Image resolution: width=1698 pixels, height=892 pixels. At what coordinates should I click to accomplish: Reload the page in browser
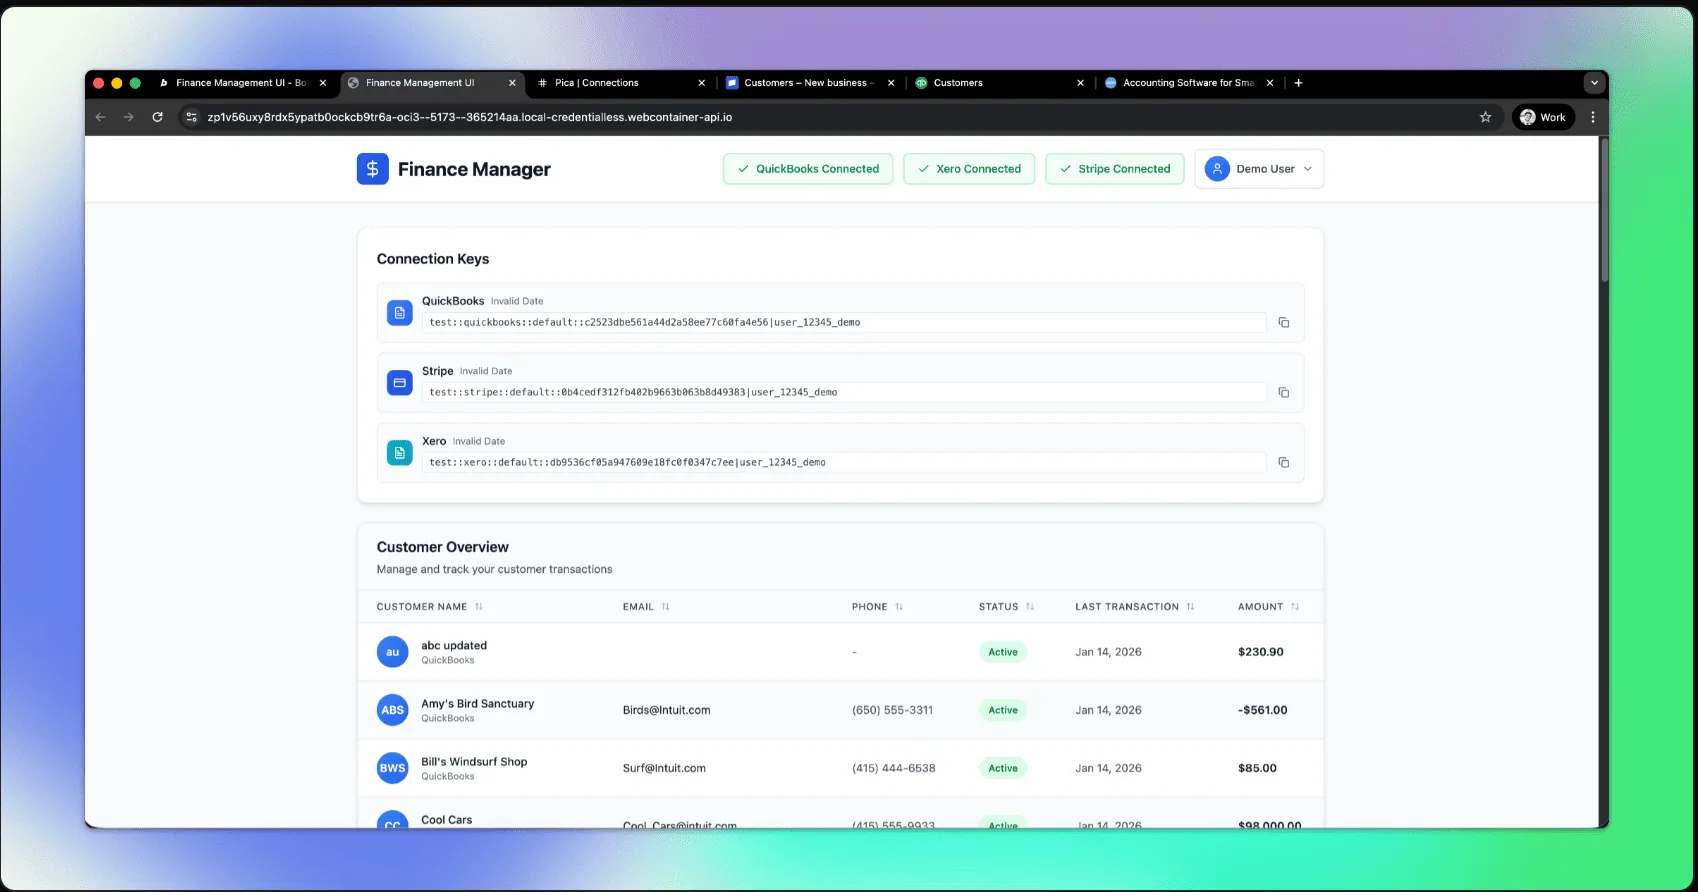click(157, 117)
